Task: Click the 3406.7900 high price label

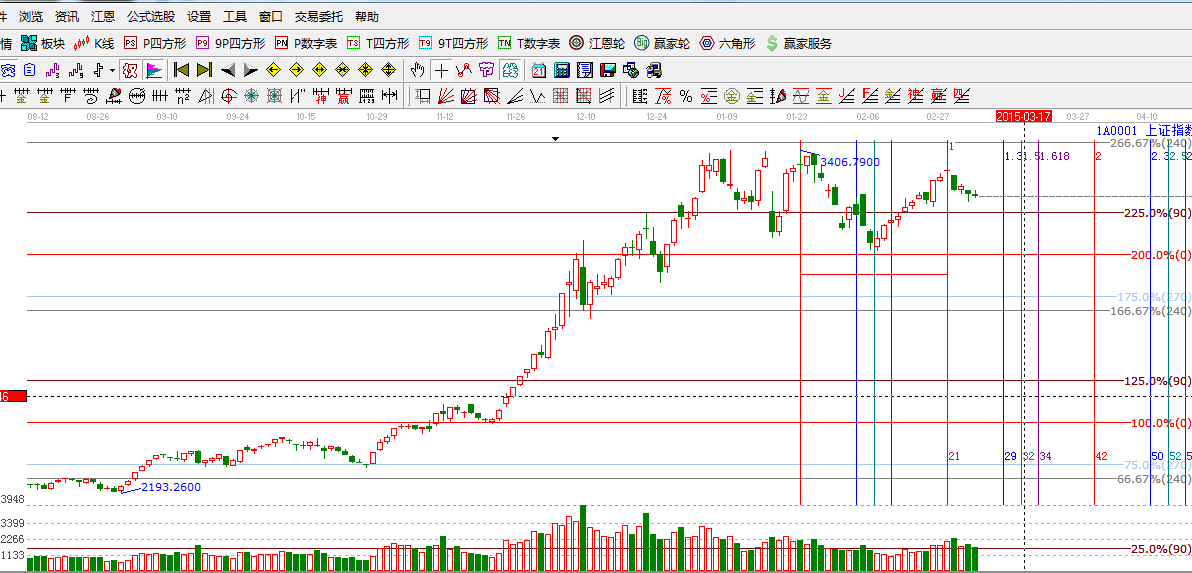Action: pyautogui.click(x=850, y=162)
